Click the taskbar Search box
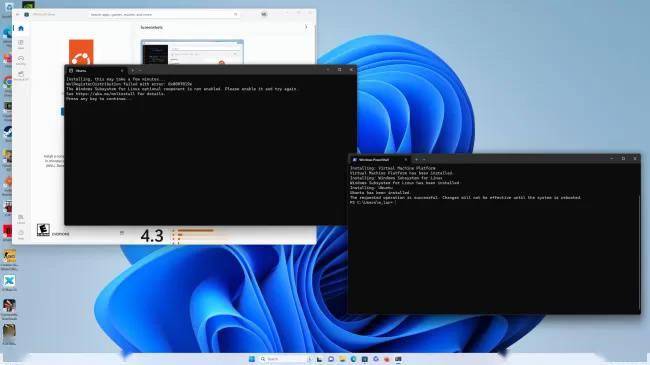 click(284, 359)
